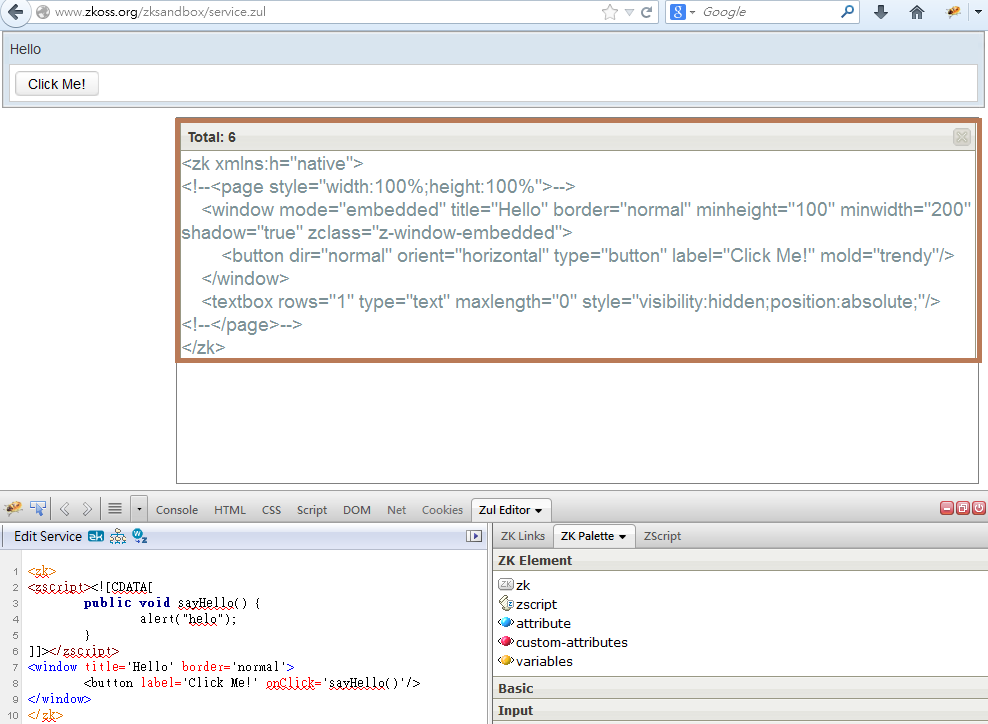Switch to the ZScript side tab
988x724 pixels.
tap(662, 536)
